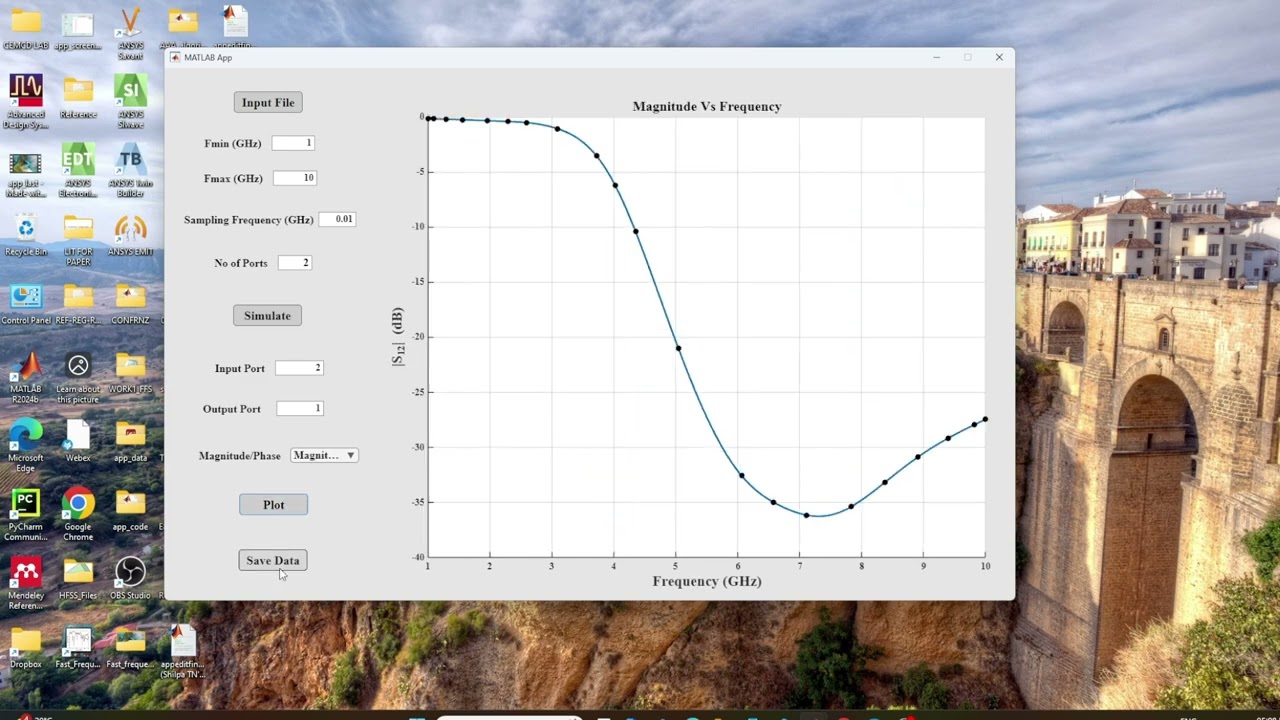The image size is (1280, 720).
Task: Open the app_data folder
Action: pos(130,440)
